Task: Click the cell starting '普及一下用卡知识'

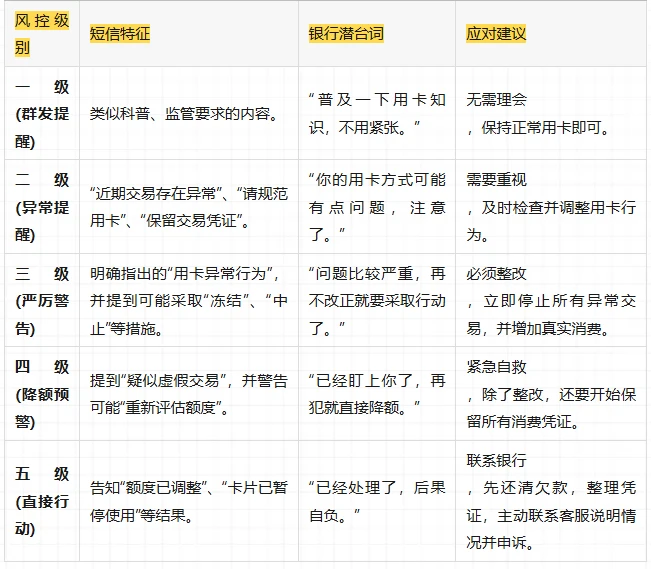Action: tap(377, 113)
